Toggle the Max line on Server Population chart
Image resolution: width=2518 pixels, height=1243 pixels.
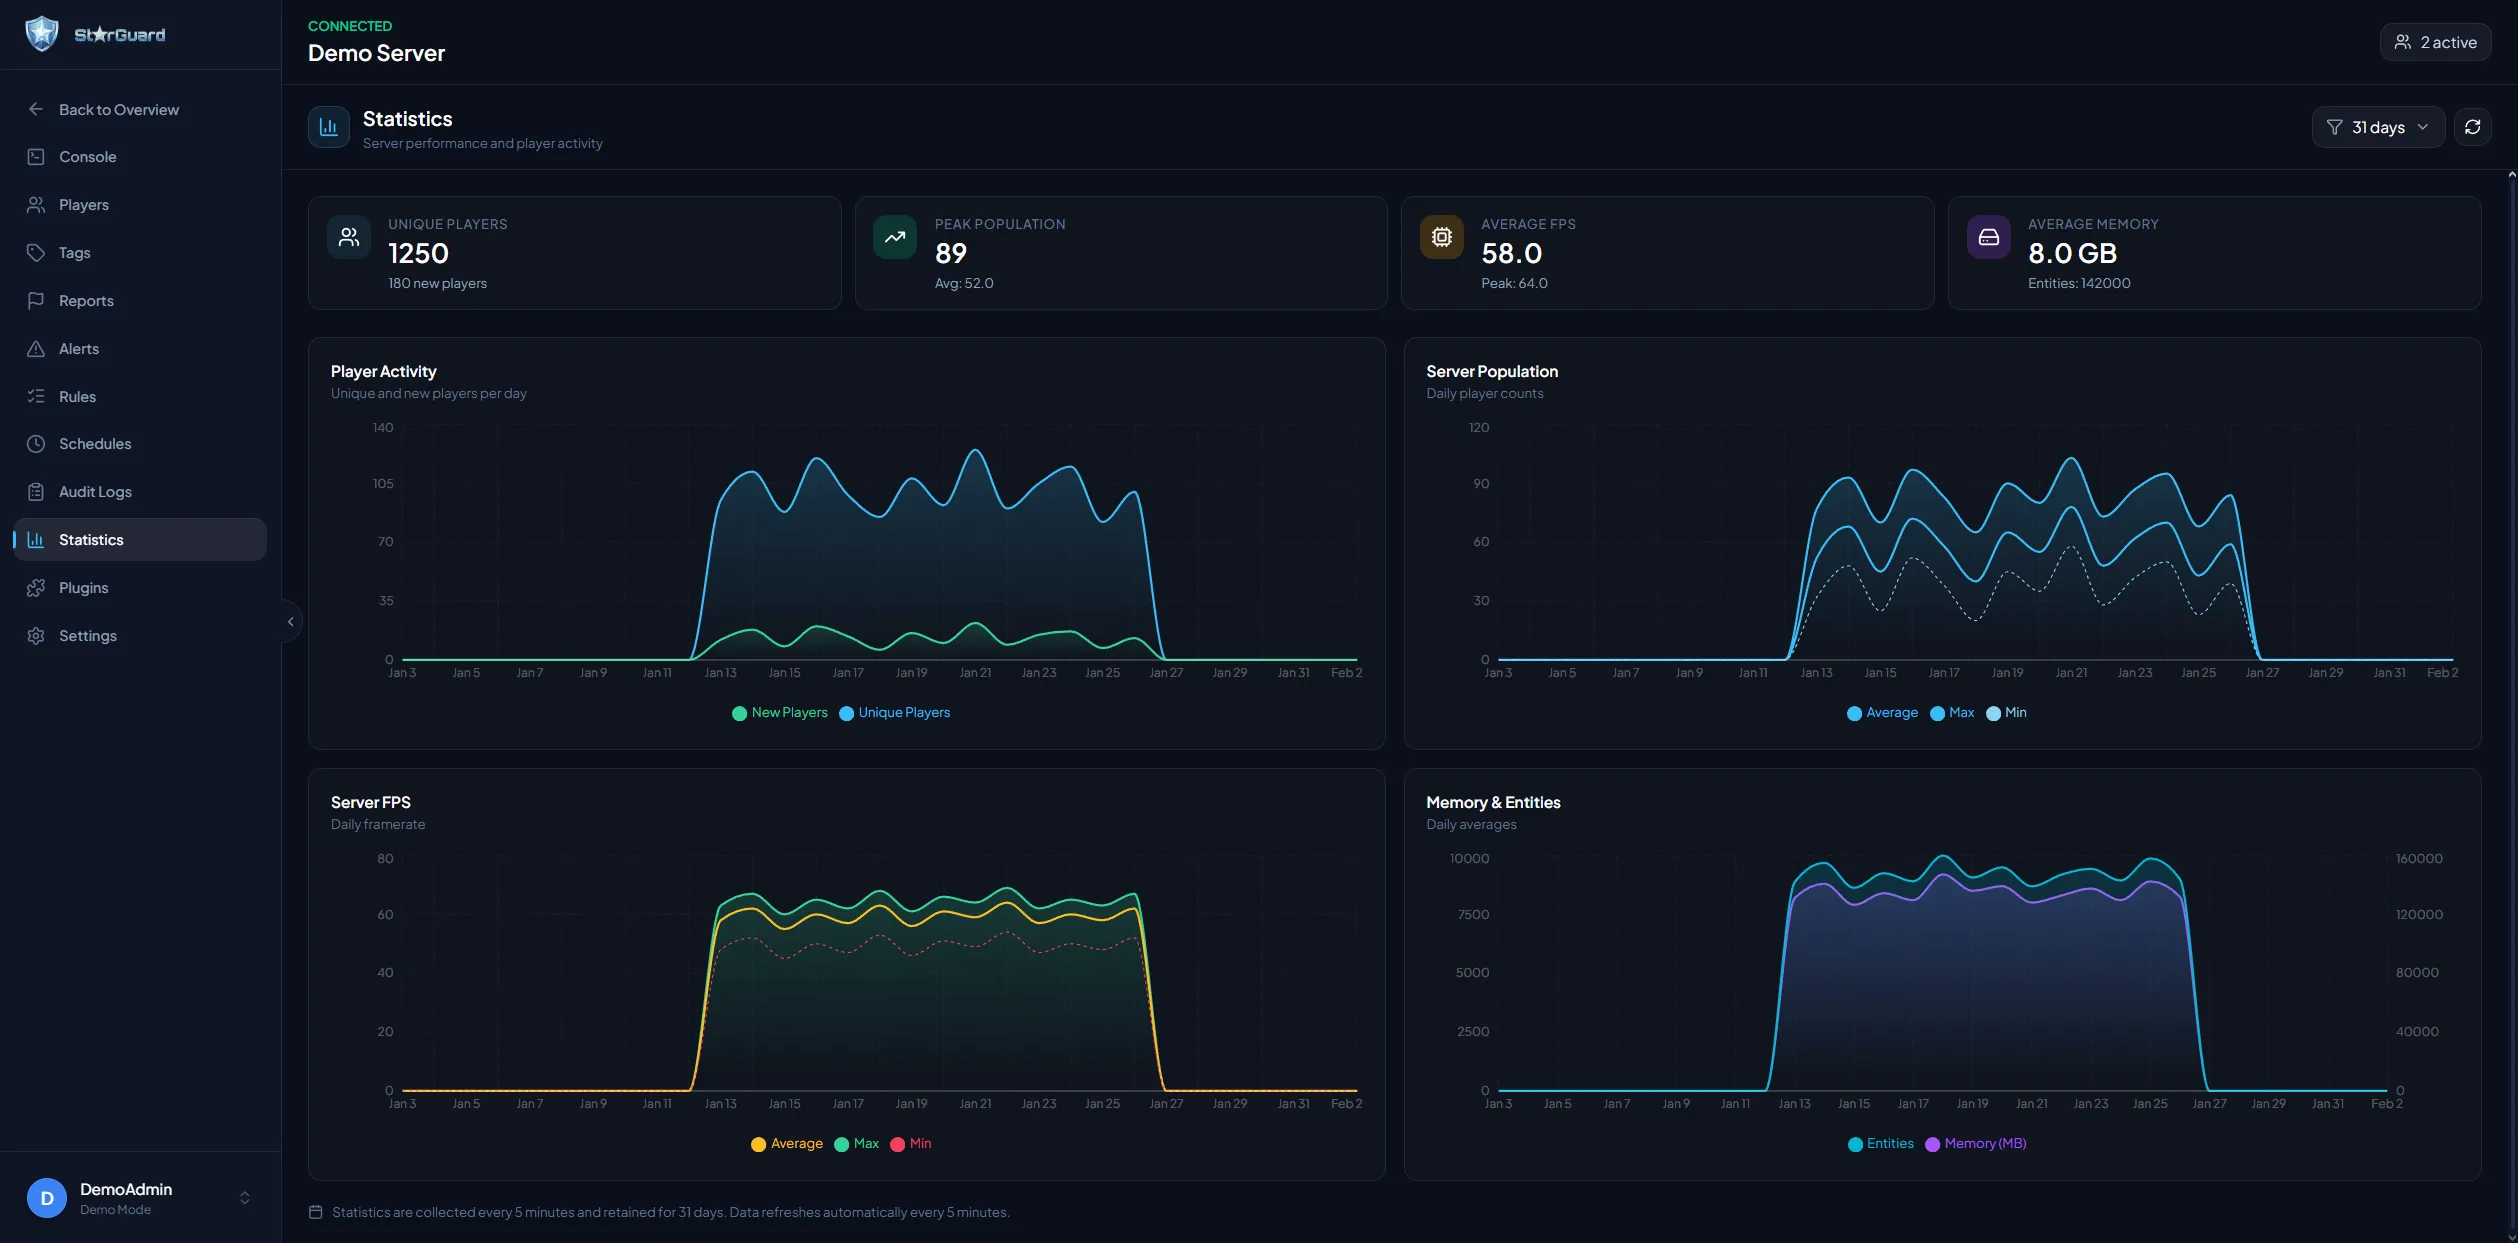point(1952,713)
